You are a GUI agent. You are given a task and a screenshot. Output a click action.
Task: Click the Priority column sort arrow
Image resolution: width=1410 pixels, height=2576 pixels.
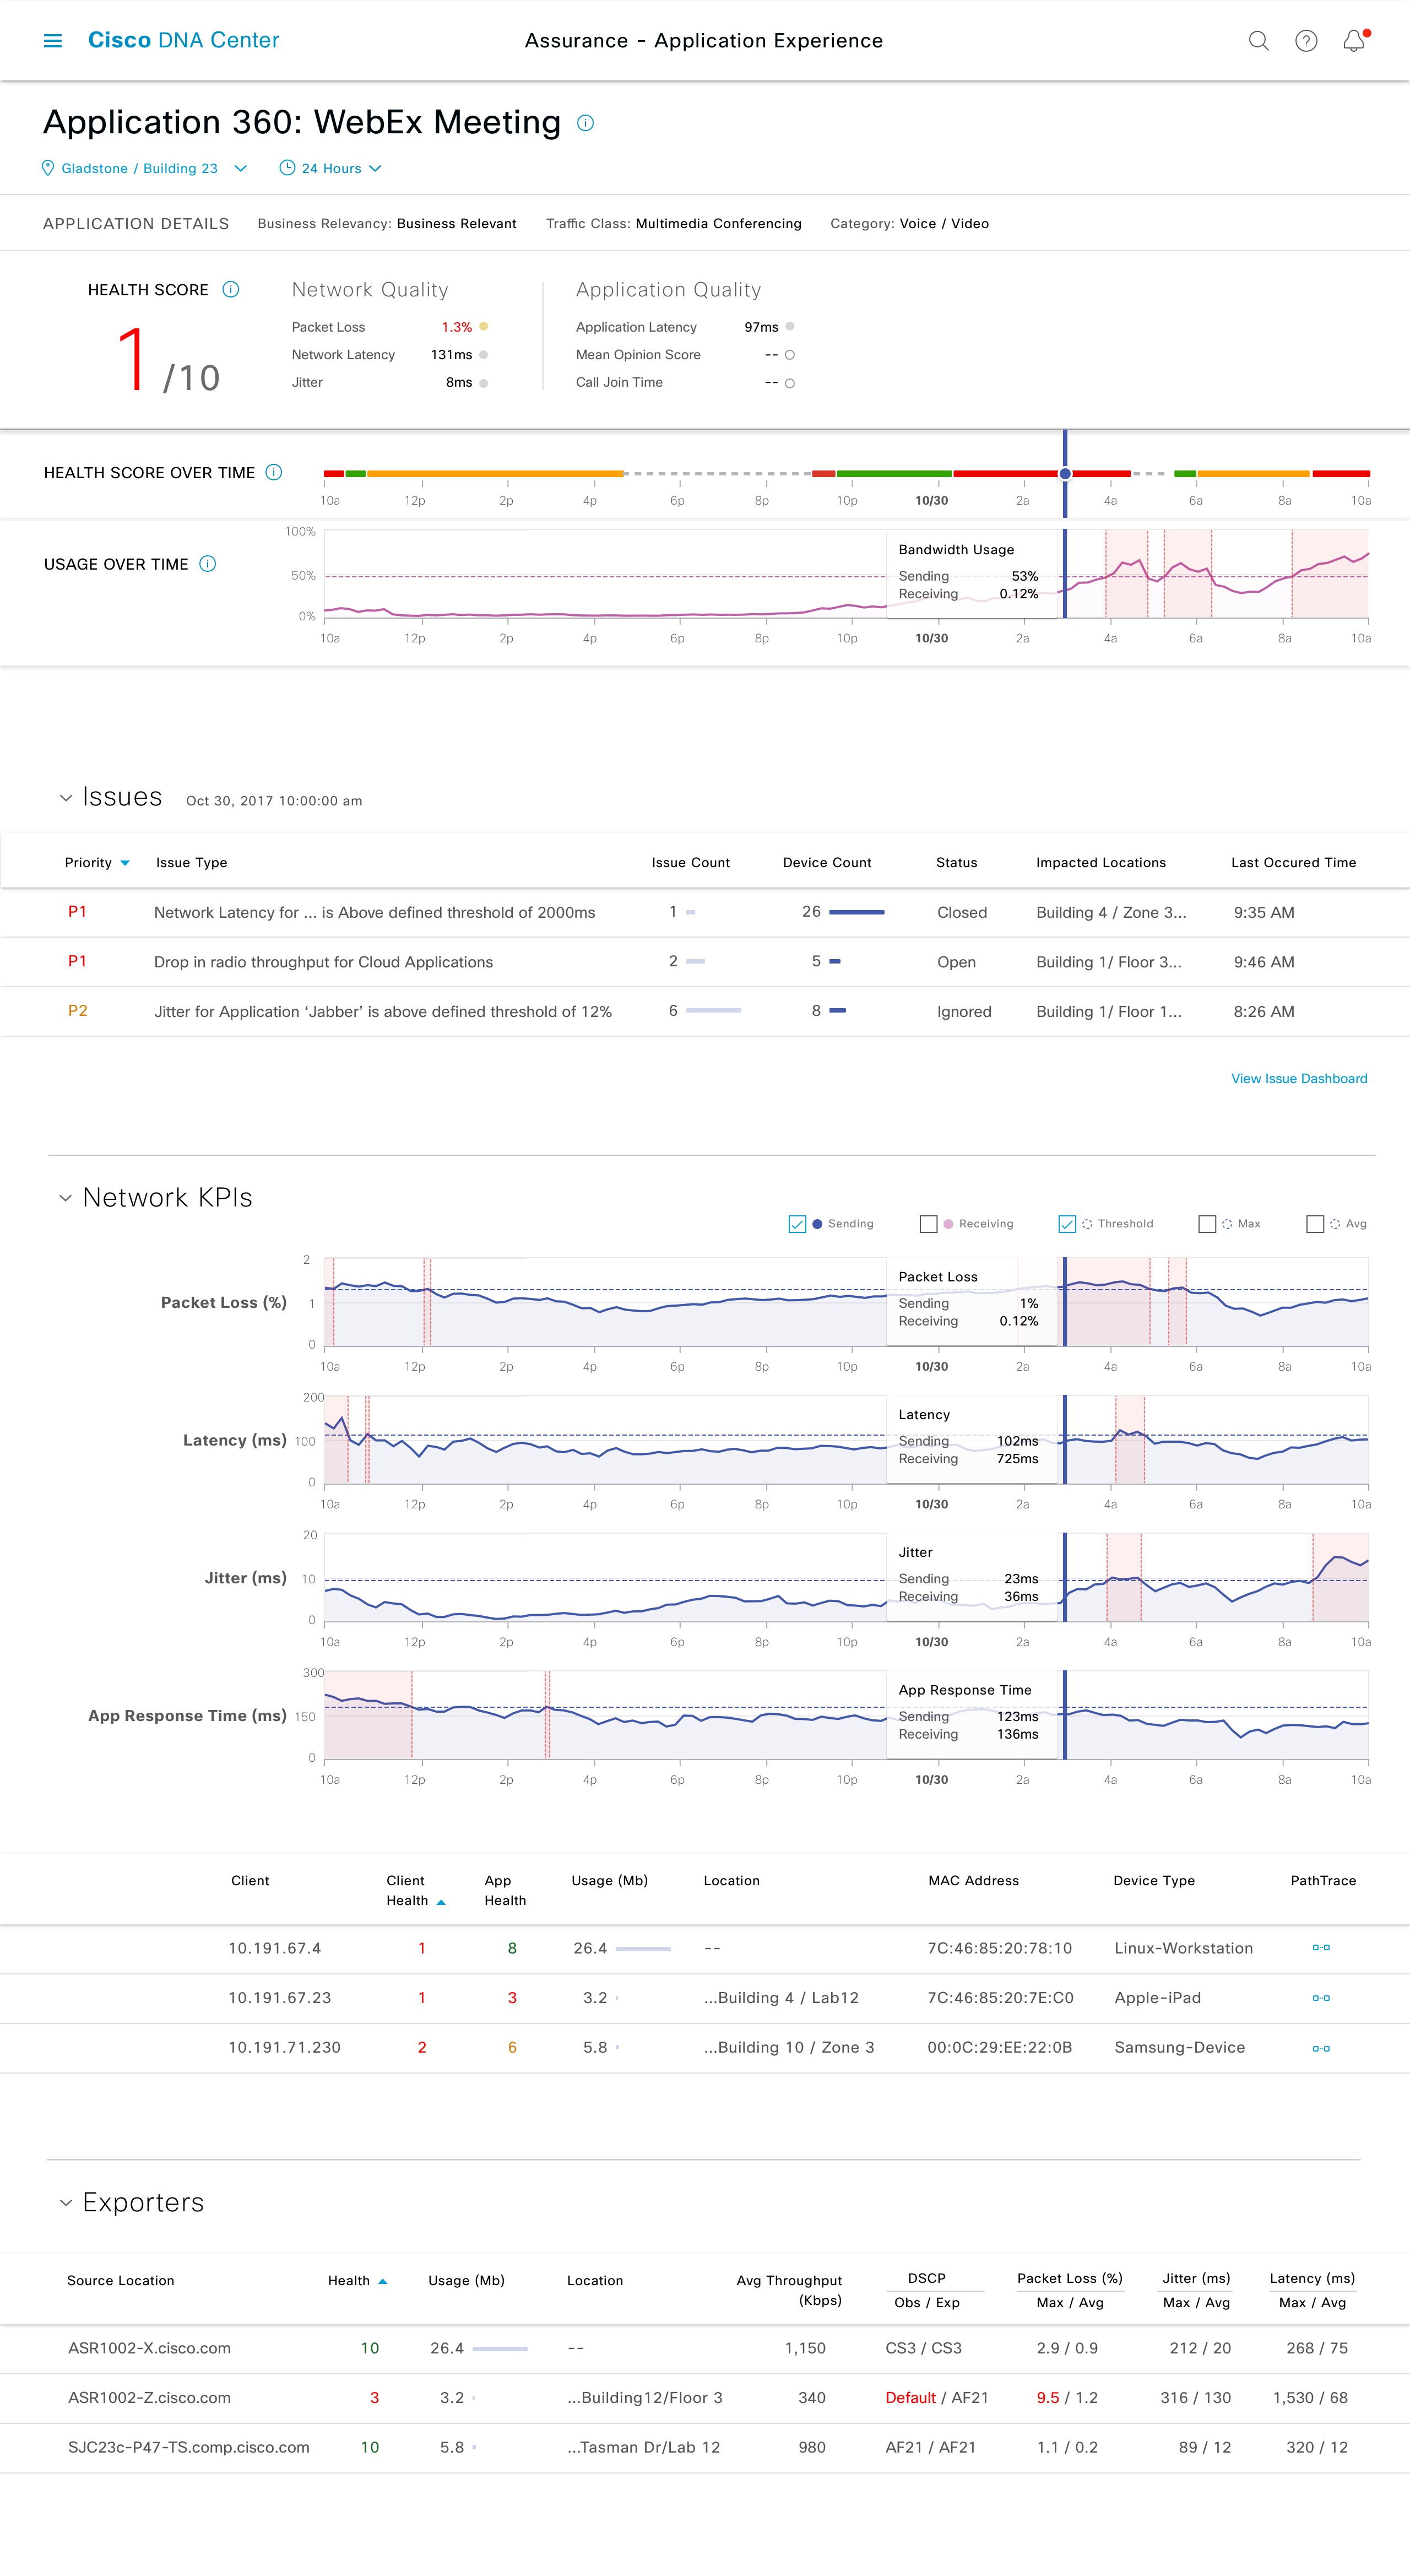(125, 863)
